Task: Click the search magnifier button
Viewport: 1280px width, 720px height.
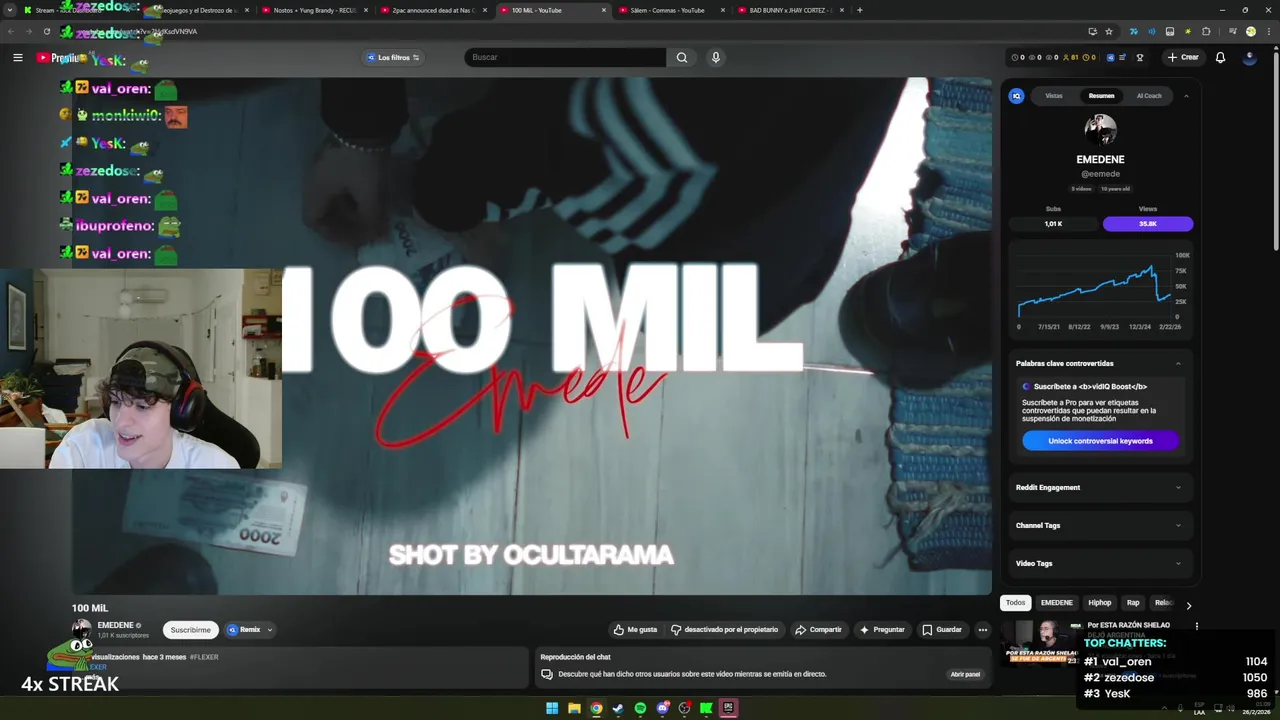Action: click(681, 57)
